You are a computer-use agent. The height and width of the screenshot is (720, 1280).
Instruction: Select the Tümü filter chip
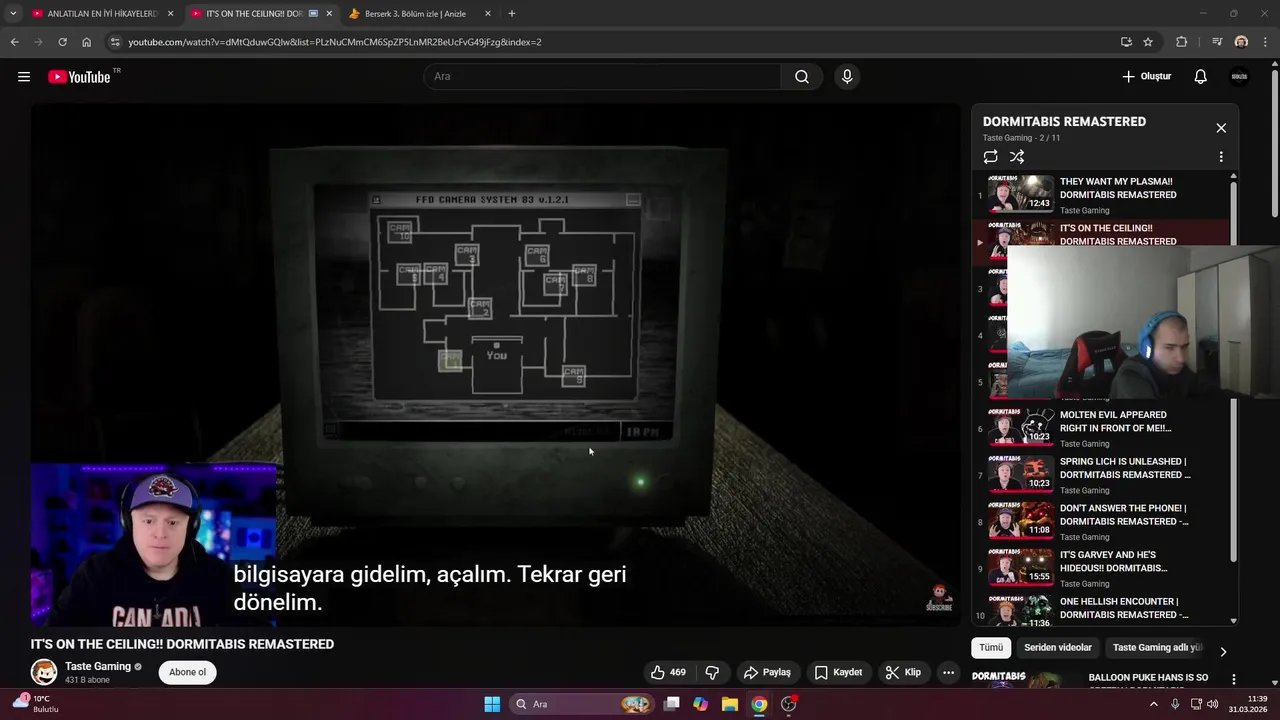[991, 648]
